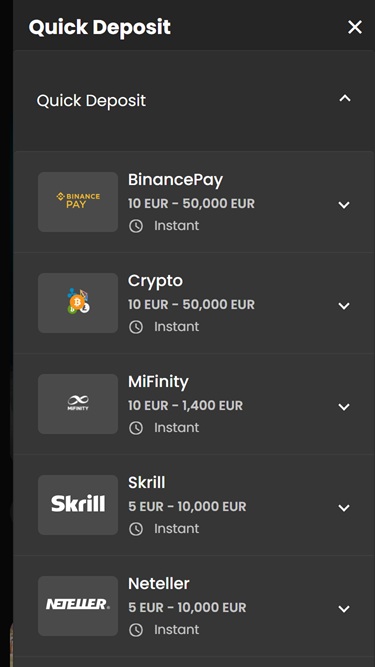This screenshot has height=667, width=375.
Task: Expand the BinancePay payment option chevron
Action: (x=344, y=205)
